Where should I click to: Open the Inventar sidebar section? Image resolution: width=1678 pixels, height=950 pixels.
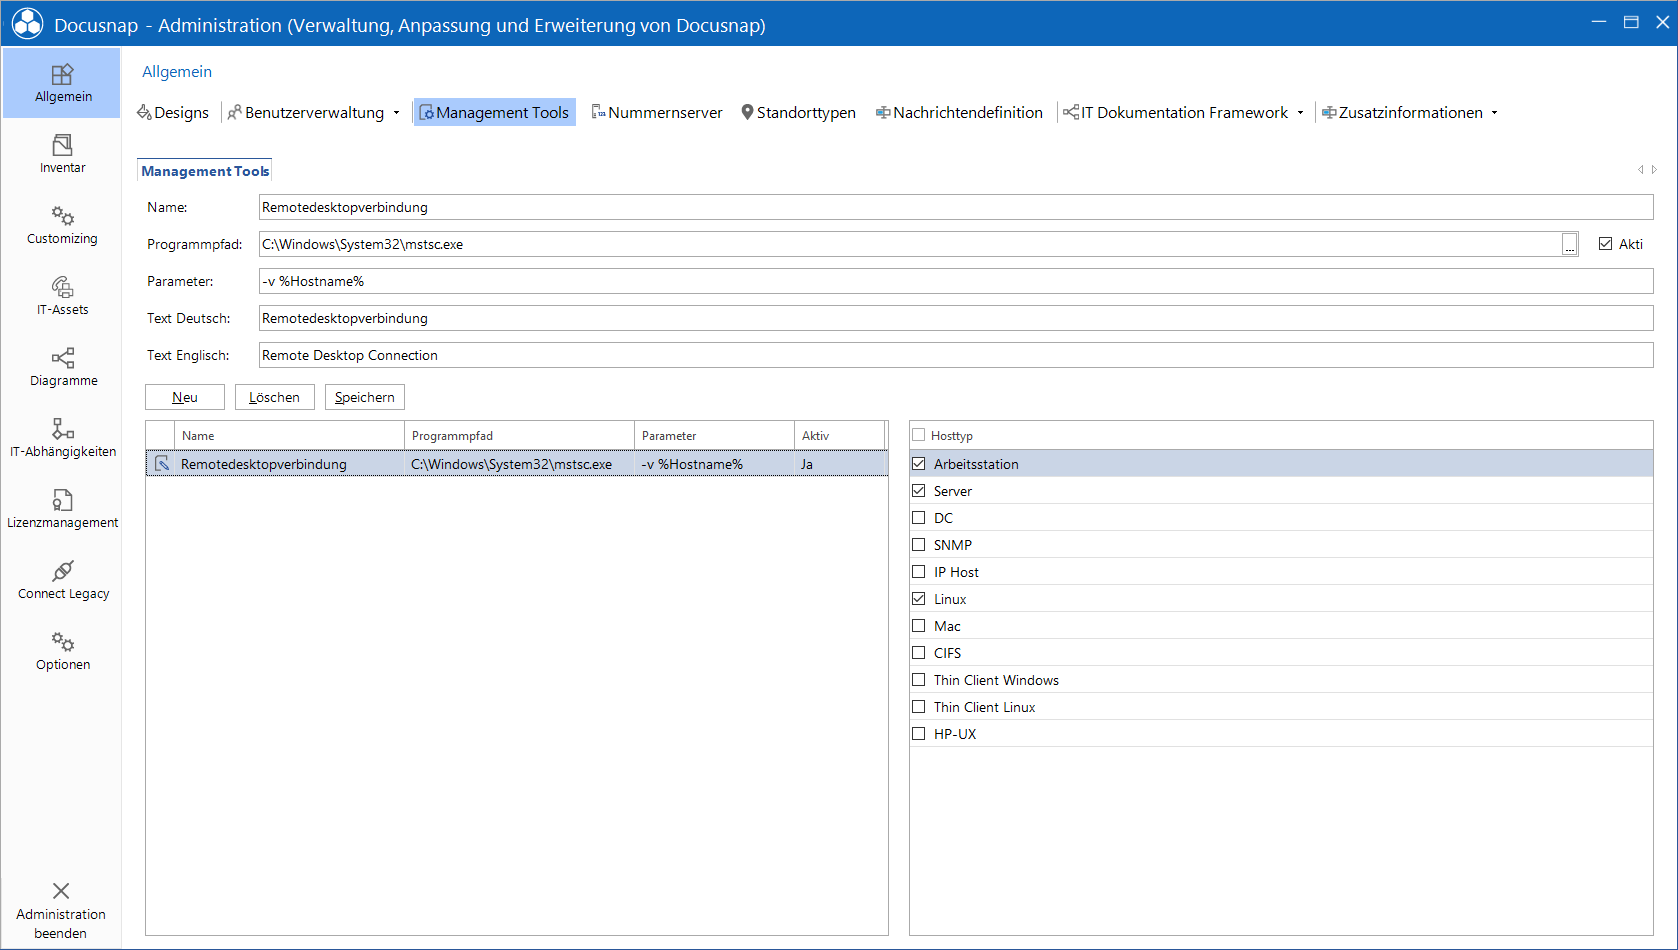pos(62,154)
